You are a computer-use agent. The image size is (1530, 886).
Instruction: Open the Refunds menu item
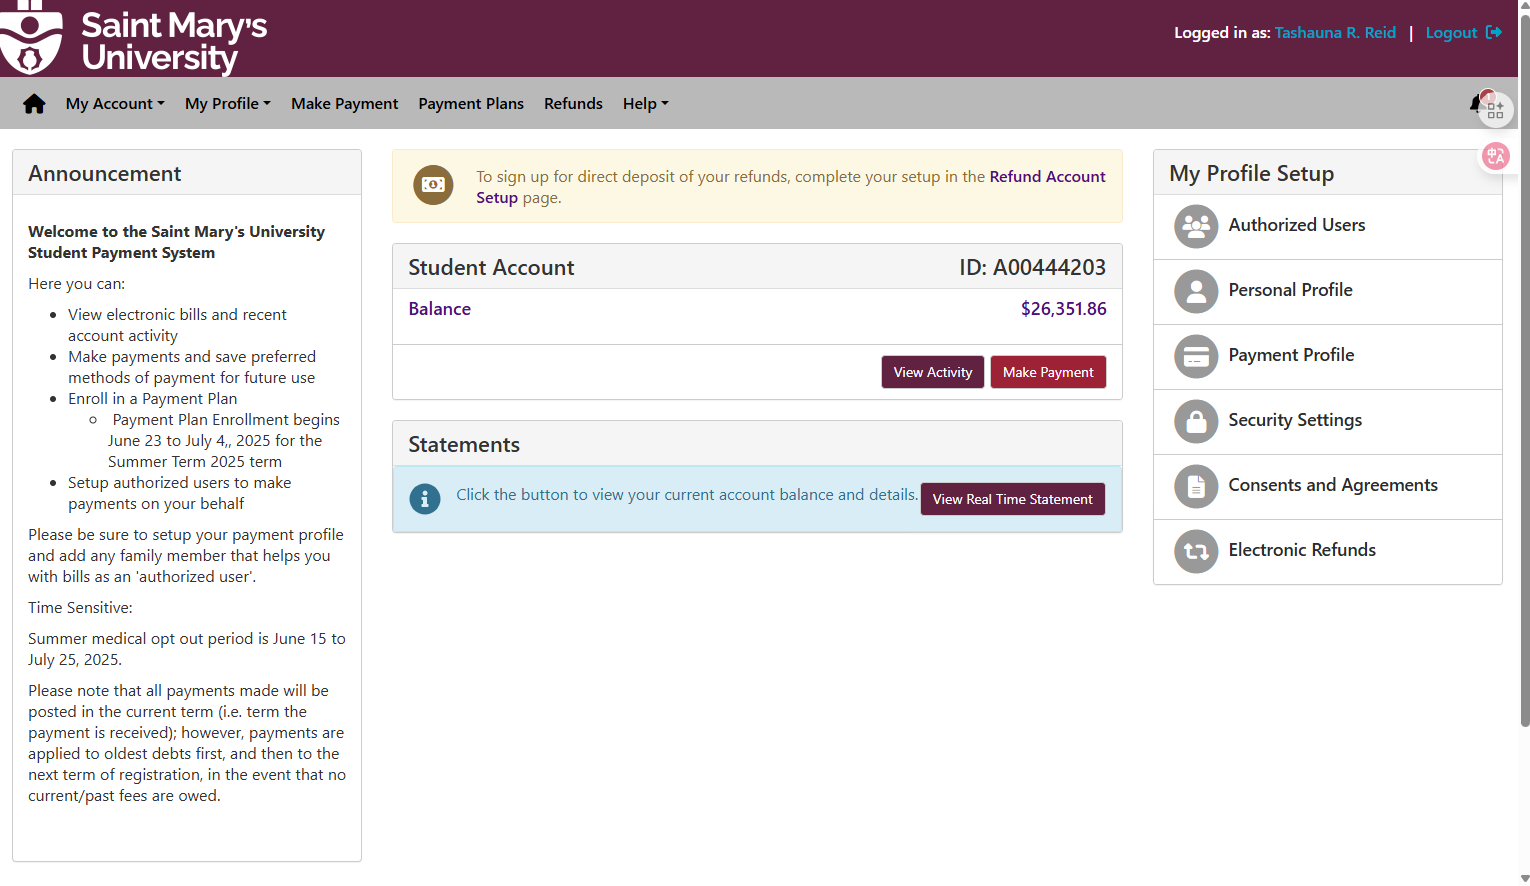pos(573,104)
